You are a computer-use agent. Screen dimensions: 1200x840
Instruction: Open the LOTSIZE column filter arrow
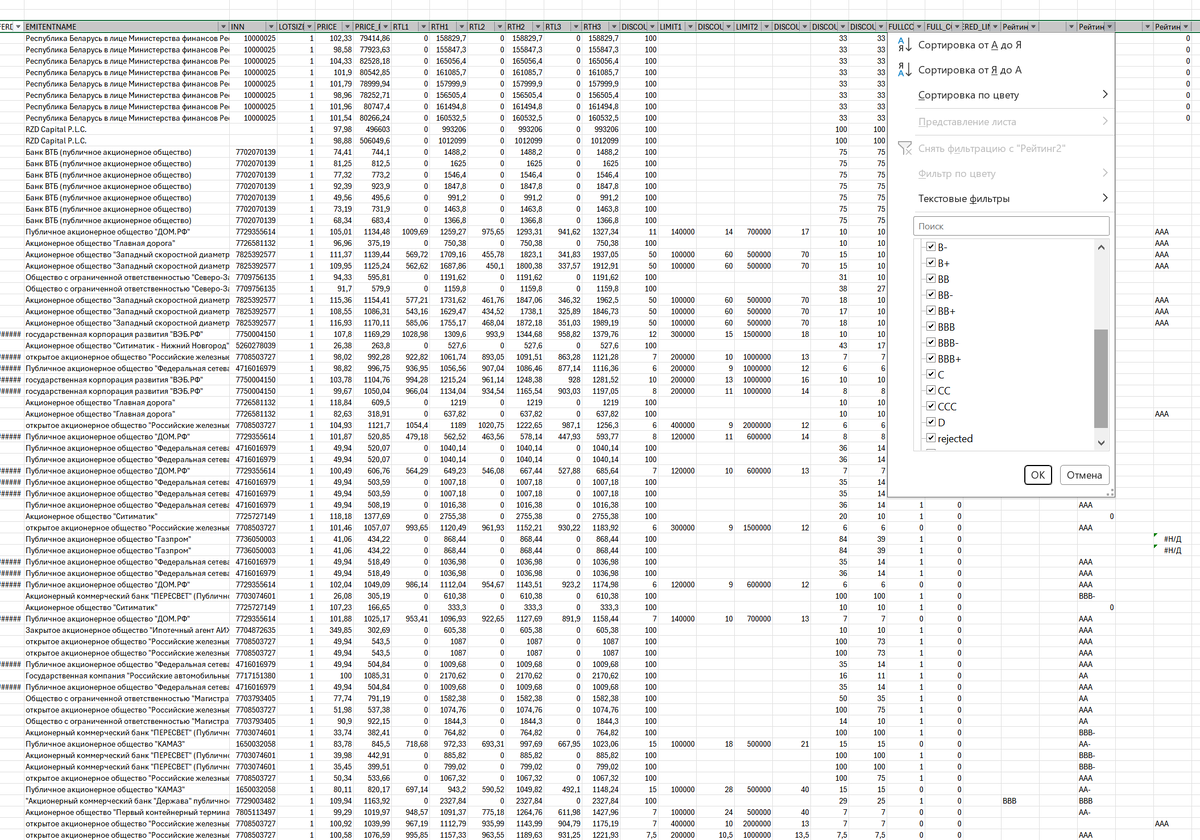(308, 25)
